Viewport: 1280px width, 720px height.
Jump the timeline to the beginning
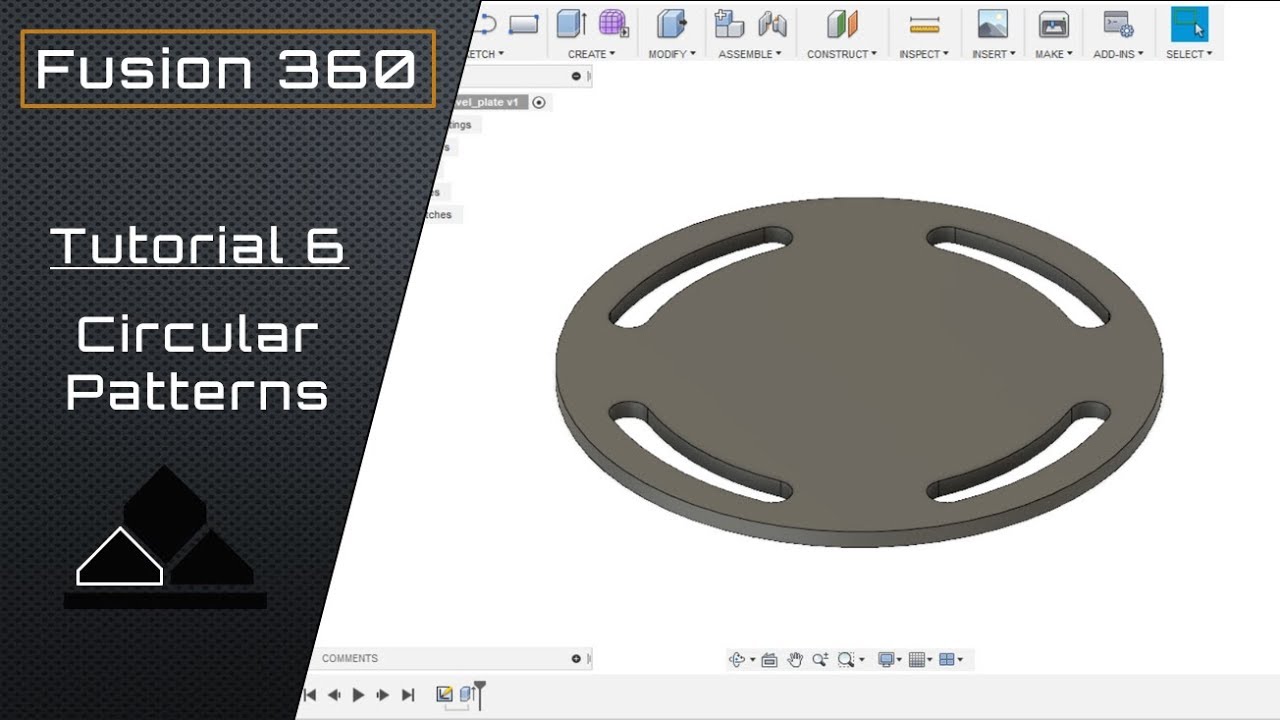coord(310,694)
